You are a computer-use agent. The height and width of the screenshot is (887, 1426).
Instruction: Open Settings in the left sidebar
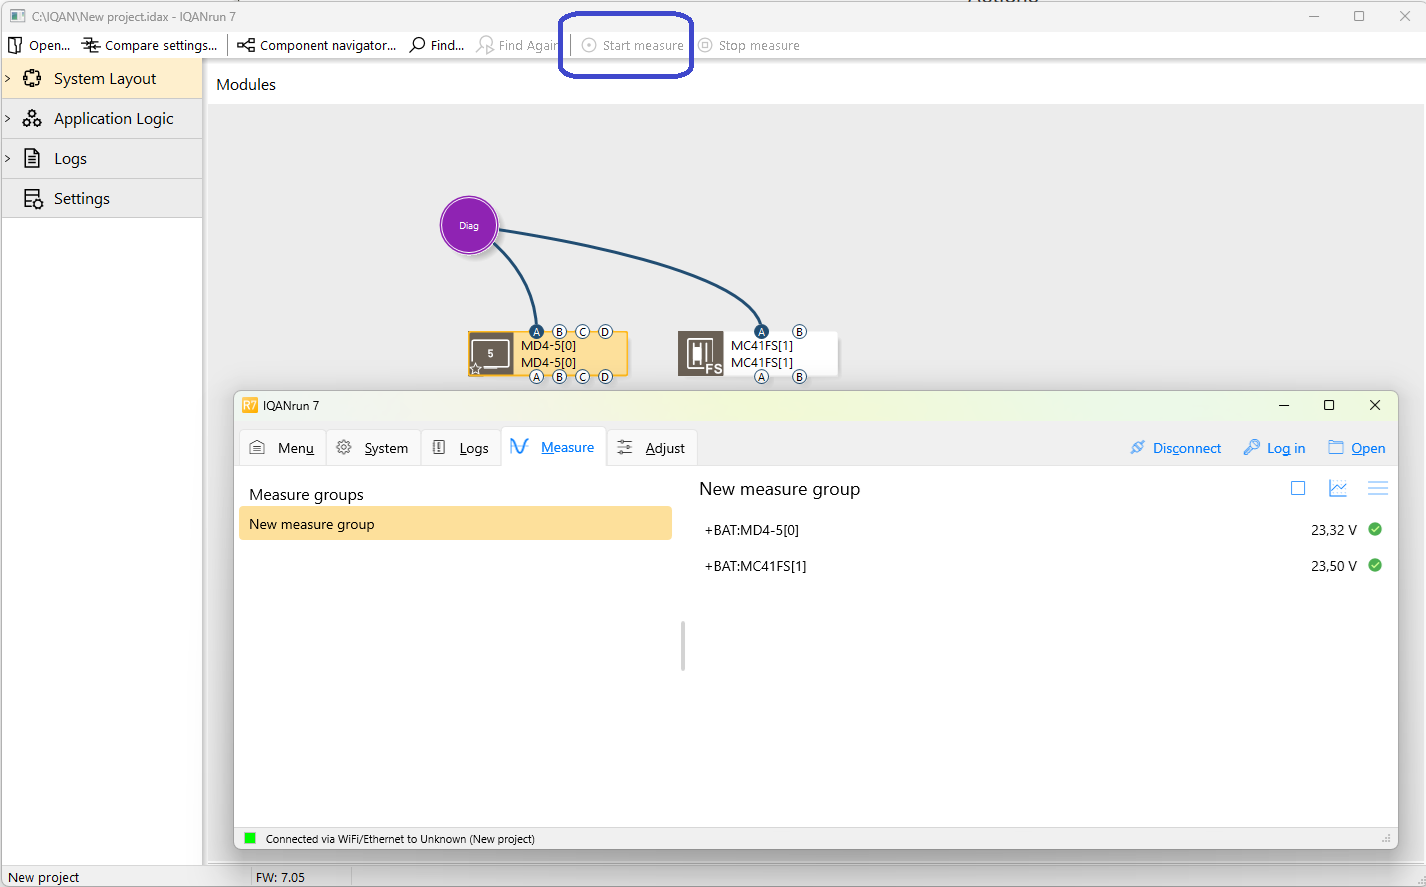tap(81, 198)
